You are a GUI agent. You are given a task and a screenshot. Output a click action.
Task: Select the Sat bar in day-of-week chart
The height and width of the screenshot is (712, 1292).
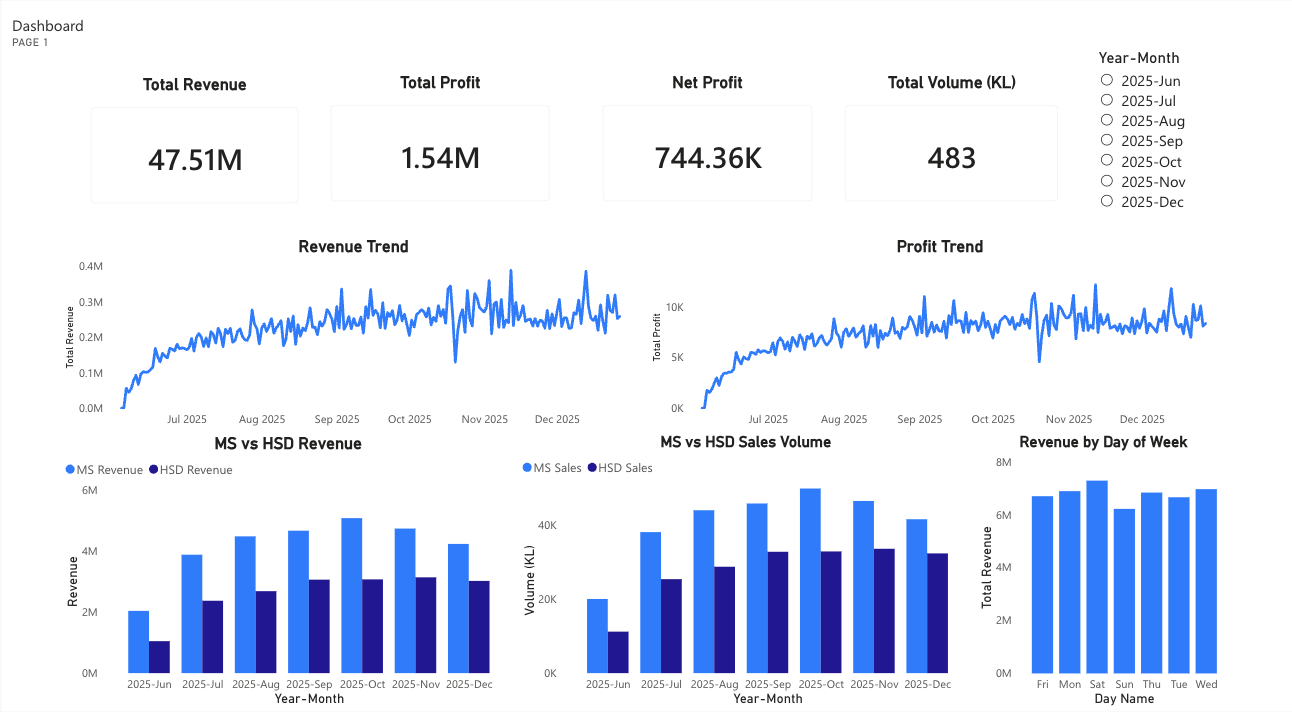pos(1097,577)
